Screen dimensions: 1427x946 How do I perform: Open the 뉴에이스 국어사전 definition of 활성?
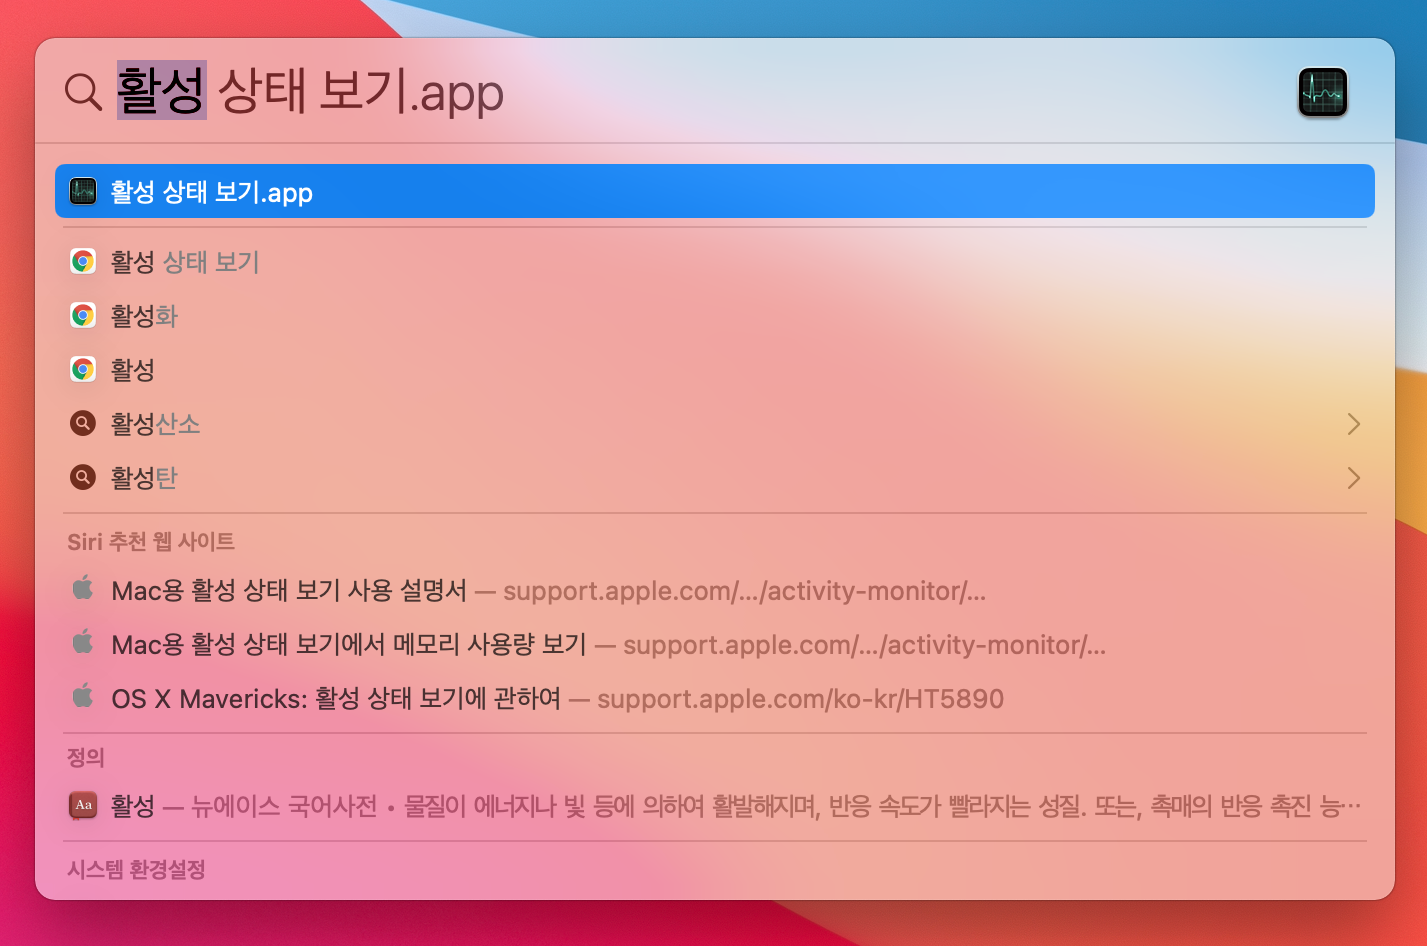[x=715, y=805]
